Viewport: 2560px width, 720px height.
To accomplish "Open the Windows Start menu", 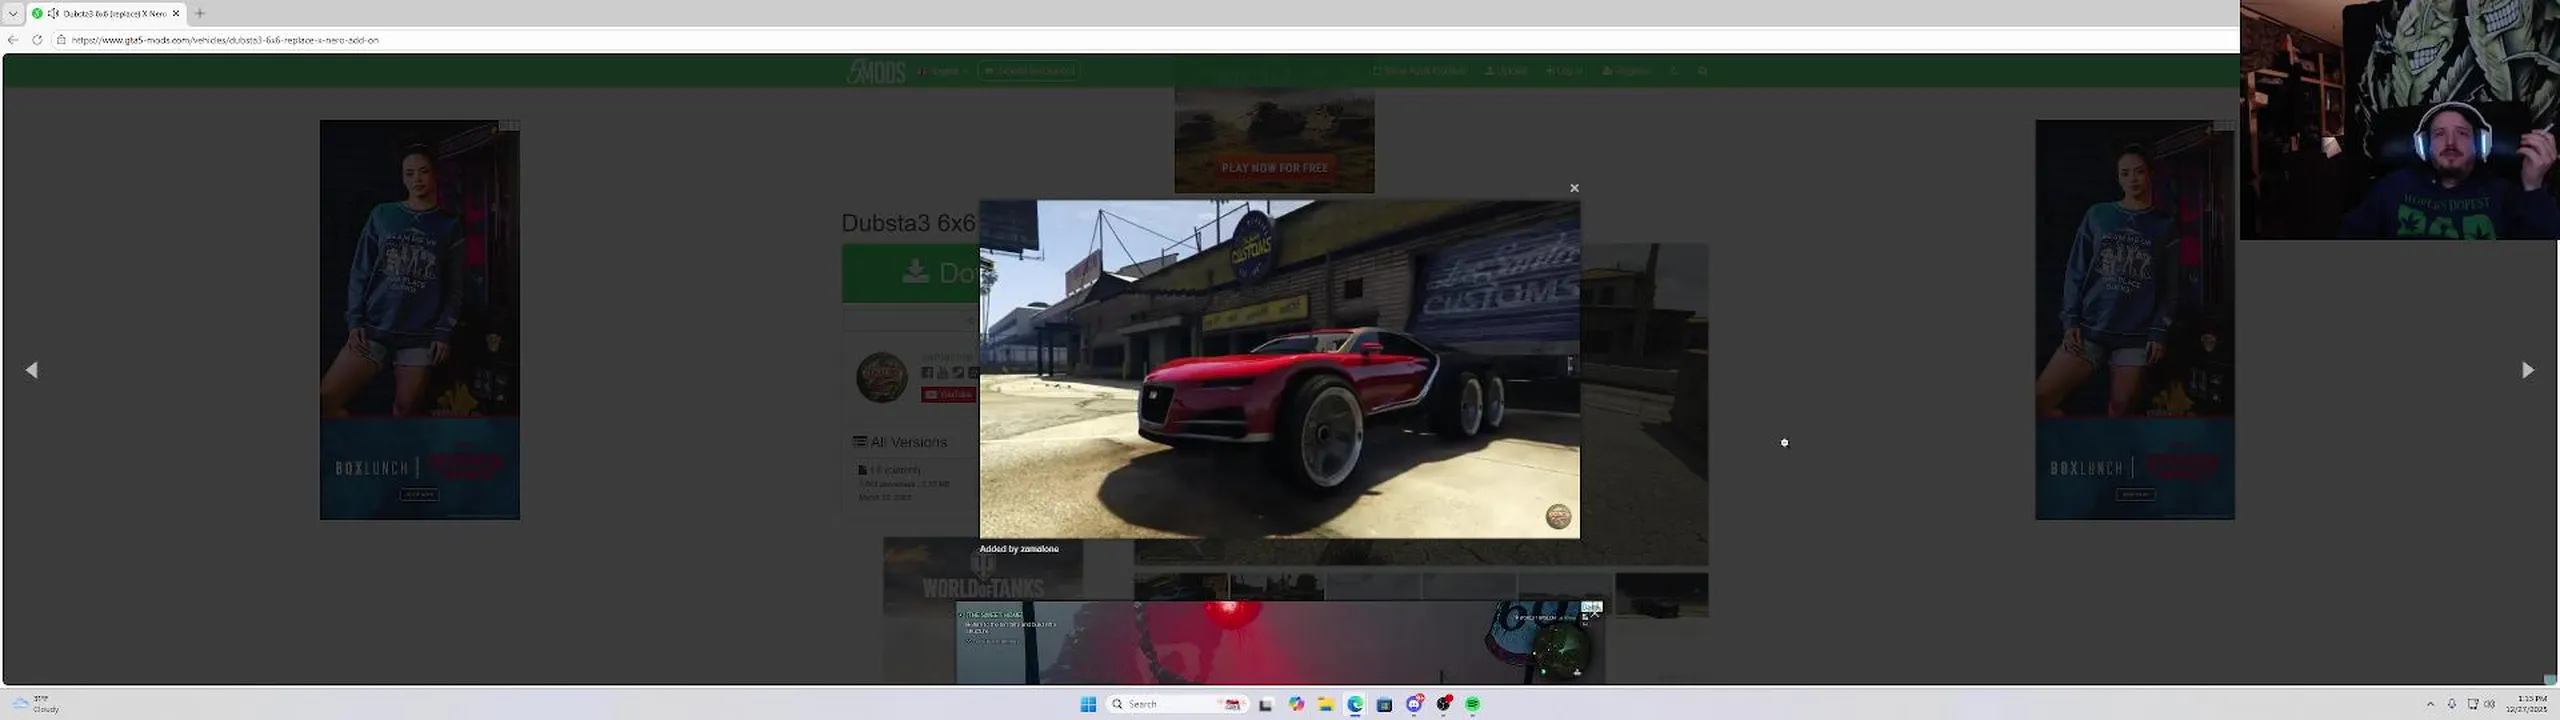I will [x=1088, y=704].
